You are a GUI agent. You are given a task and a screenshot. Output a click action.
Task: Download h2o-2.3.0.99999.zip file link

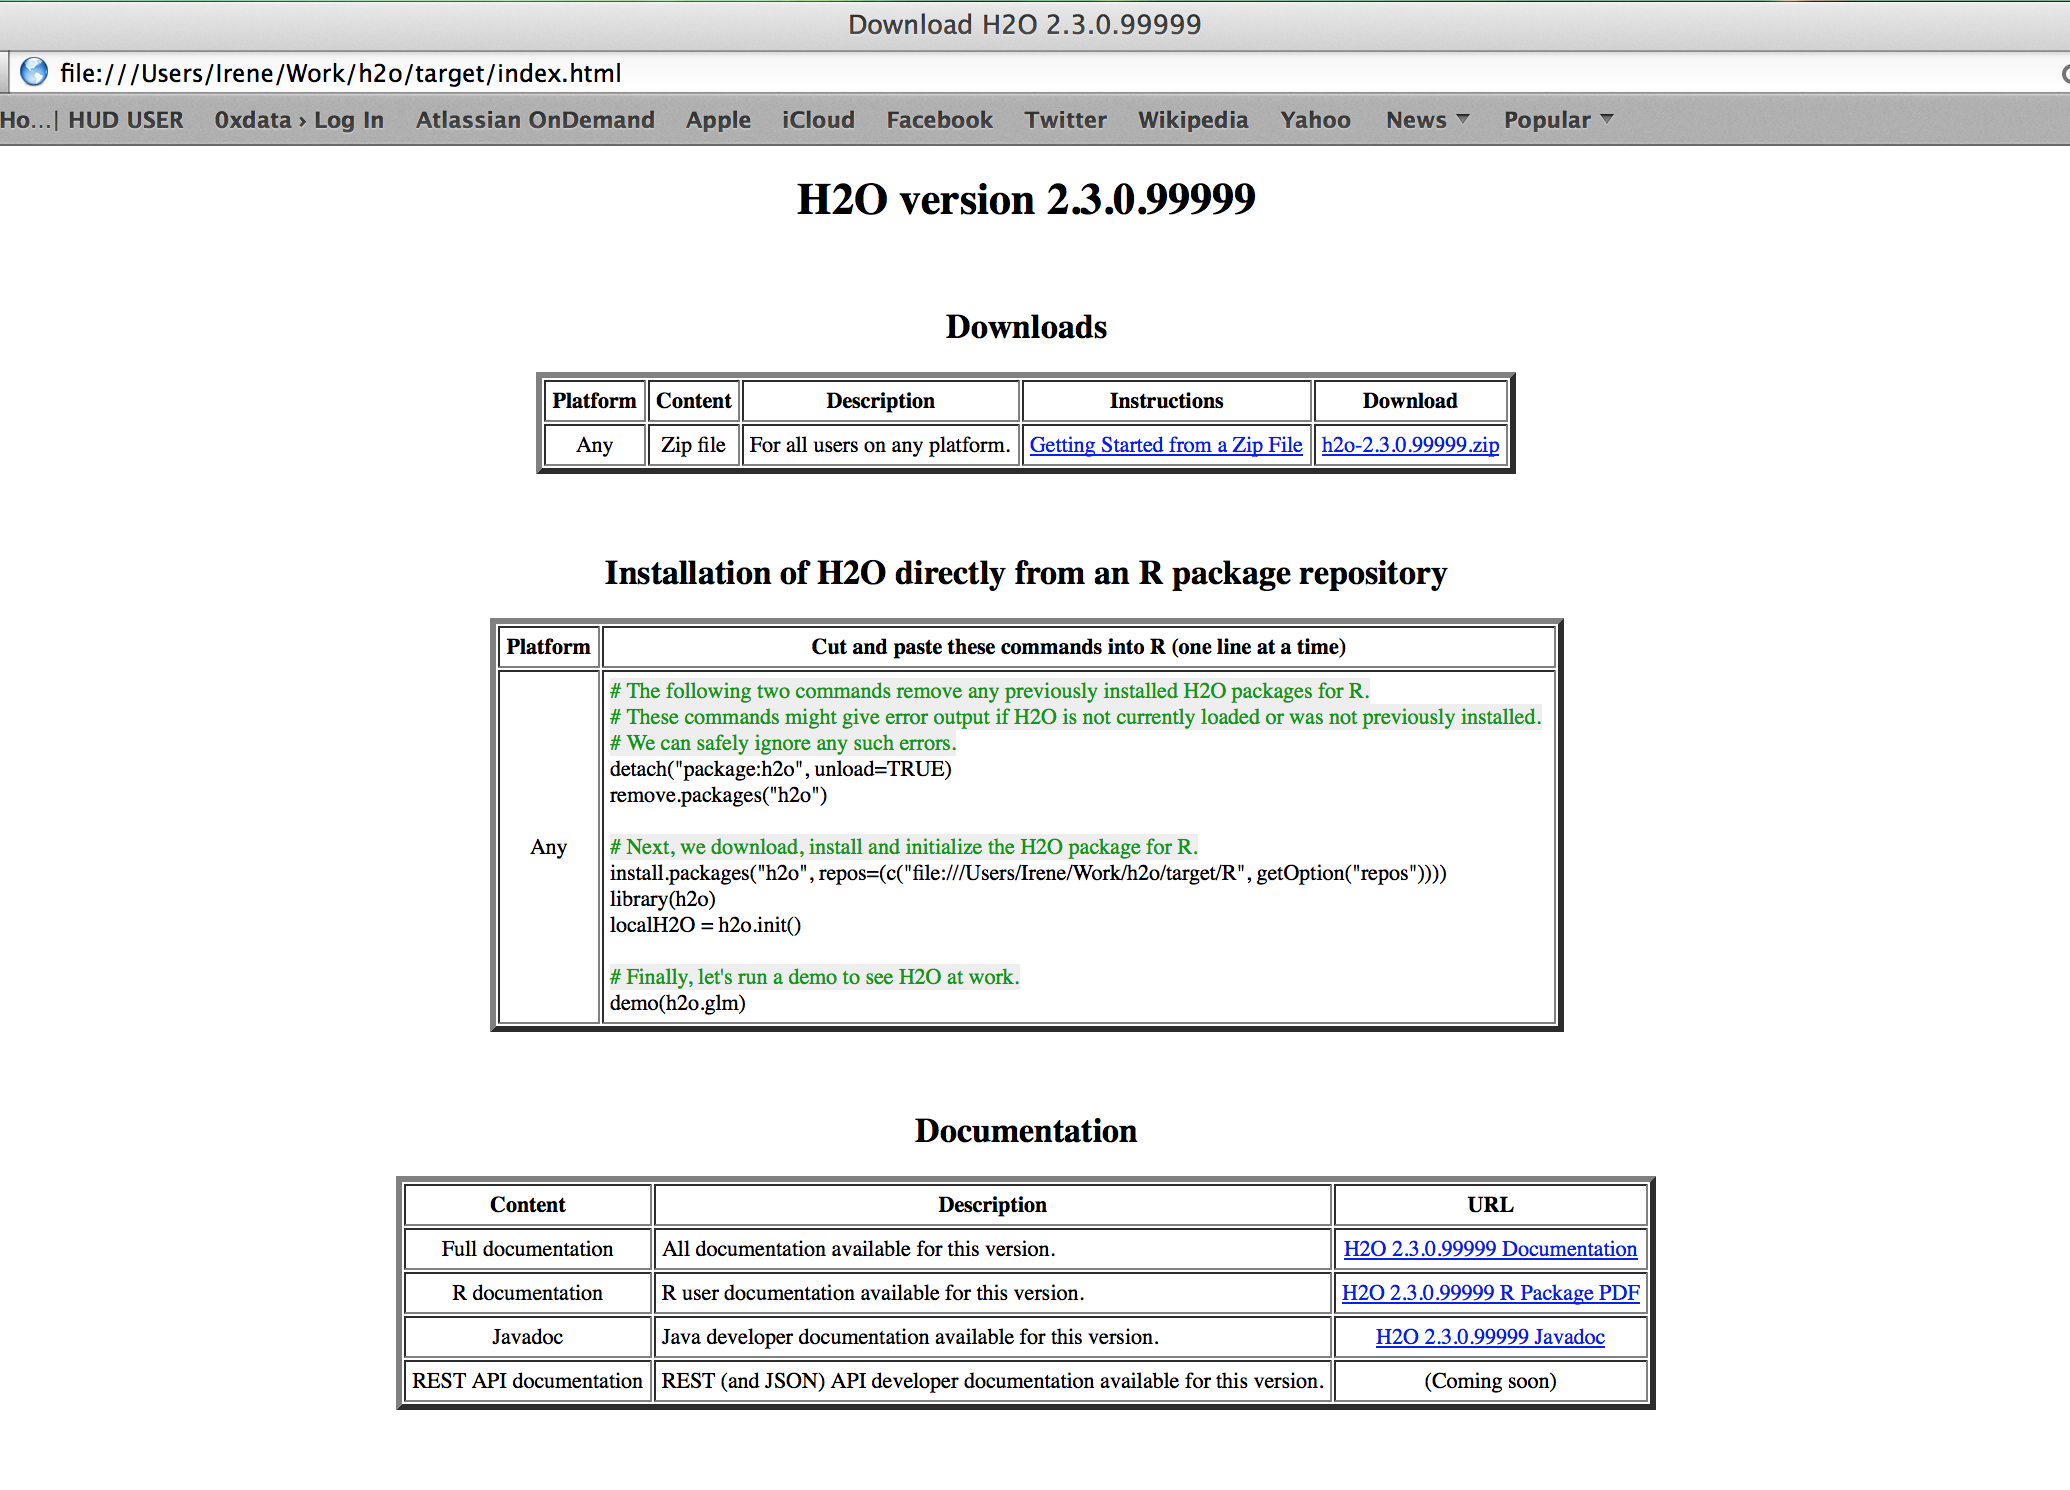[1410, 445]
